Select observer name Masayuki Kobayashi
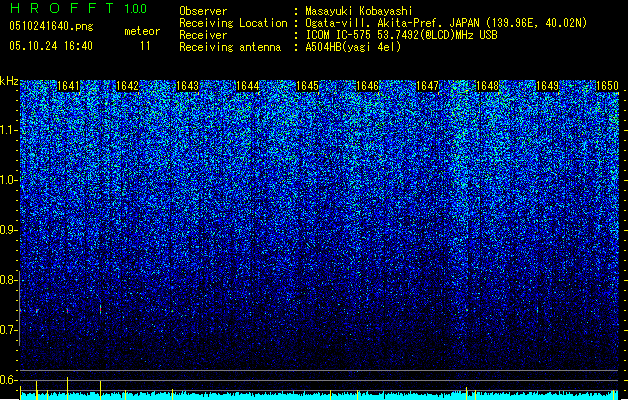Image resolution: width=629 pixels, height=400 pixels. click(x=359, y=11)
